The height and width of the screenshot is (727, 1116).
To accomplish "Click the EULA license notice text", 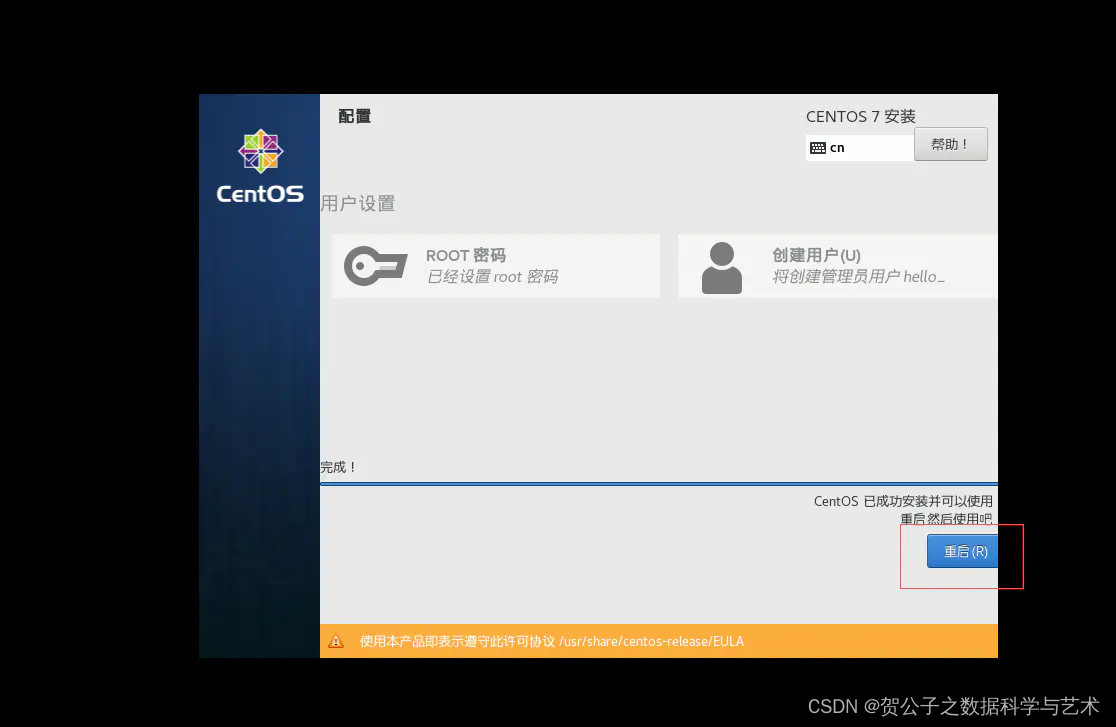I will coord(552,642).
